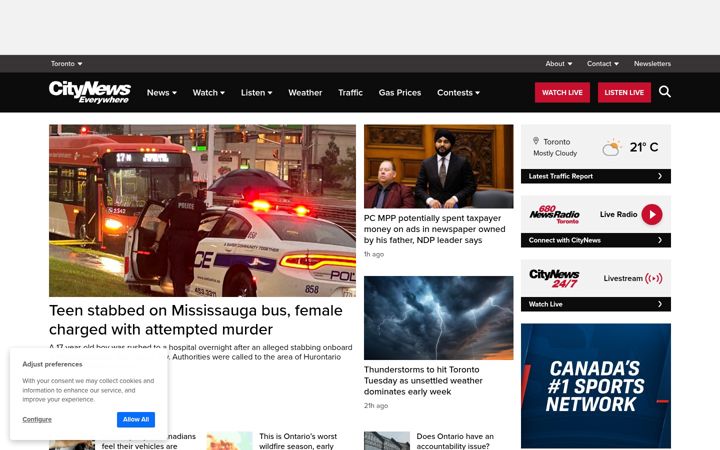
Task: Click thumbnail beside Ontario accountability story
Action: 387,441
